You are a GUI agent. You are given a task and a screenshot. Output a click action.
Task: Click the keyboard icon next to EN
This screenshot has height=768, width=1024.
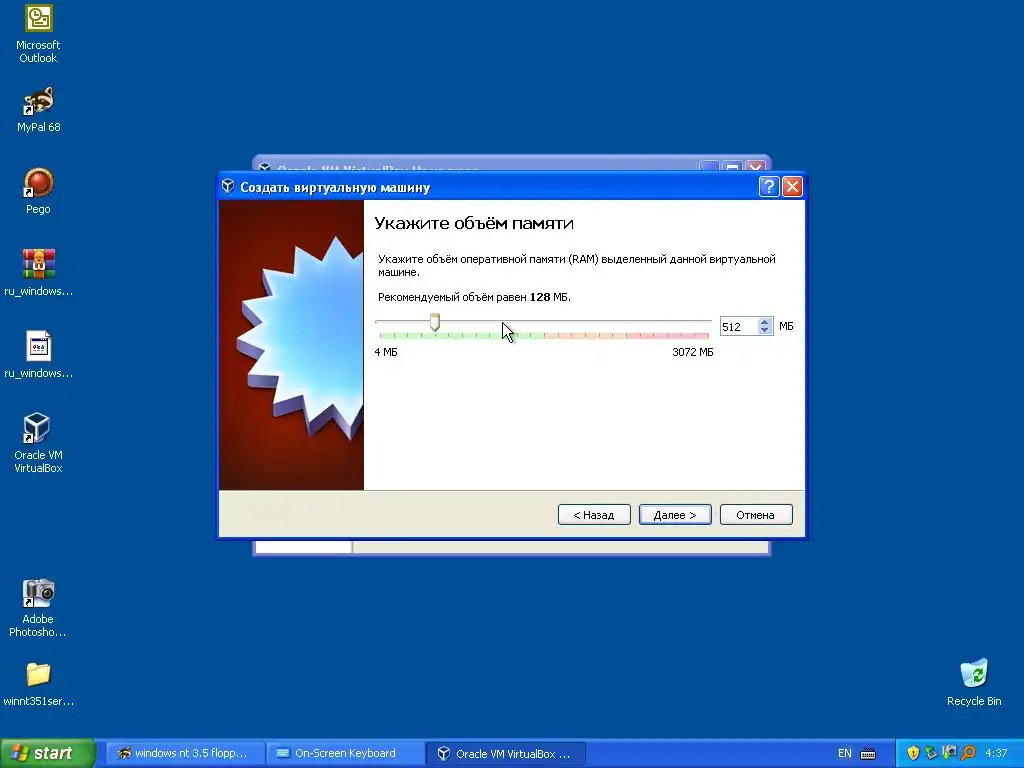tap(868, 754)
